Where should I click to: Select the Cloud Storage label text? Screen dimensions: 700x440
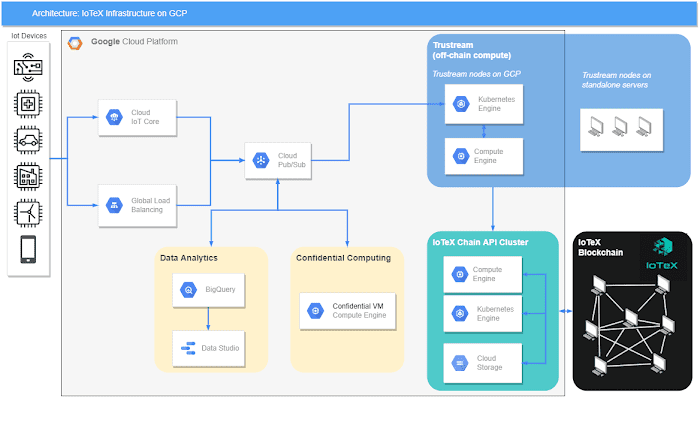click(489, 363)
